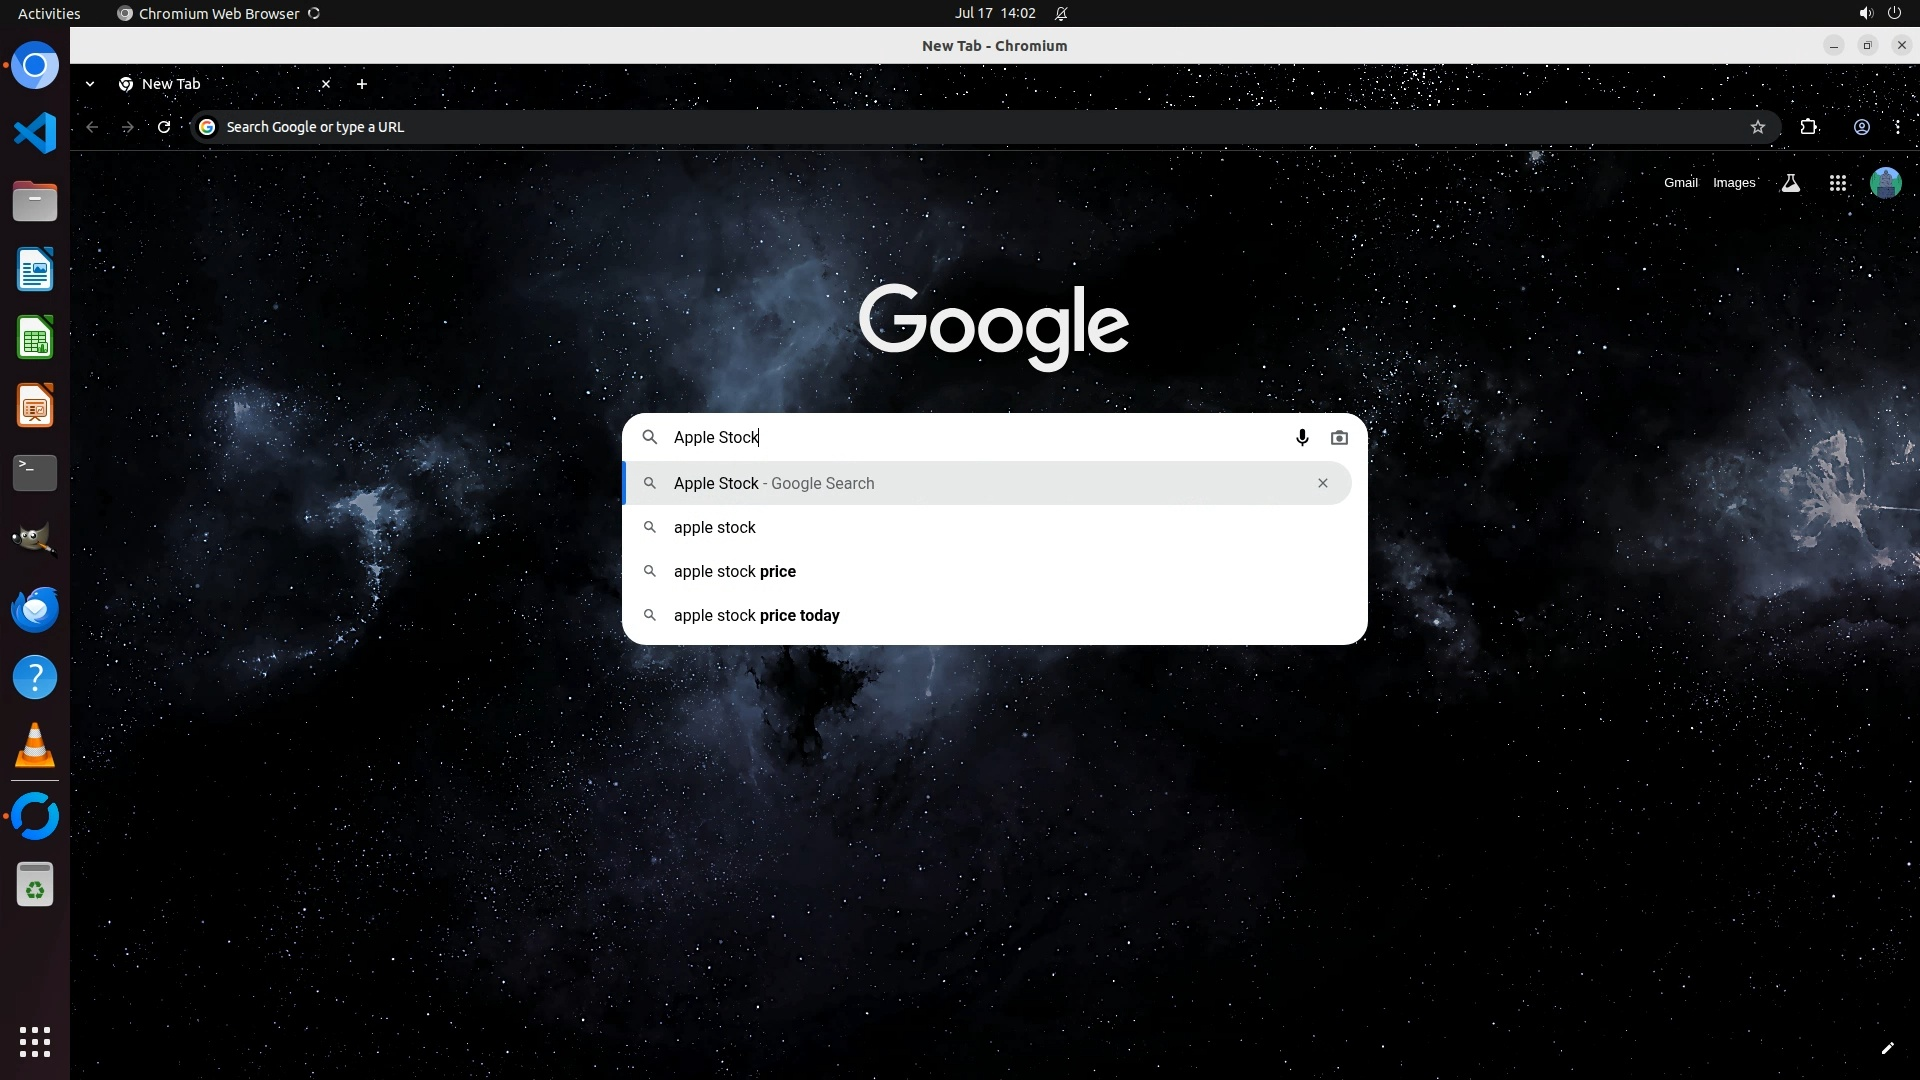Viewport: 1920px width, 1080px height.
Task: Remove the 'Apple Stock' suggestion
Action: point(1322,483)
